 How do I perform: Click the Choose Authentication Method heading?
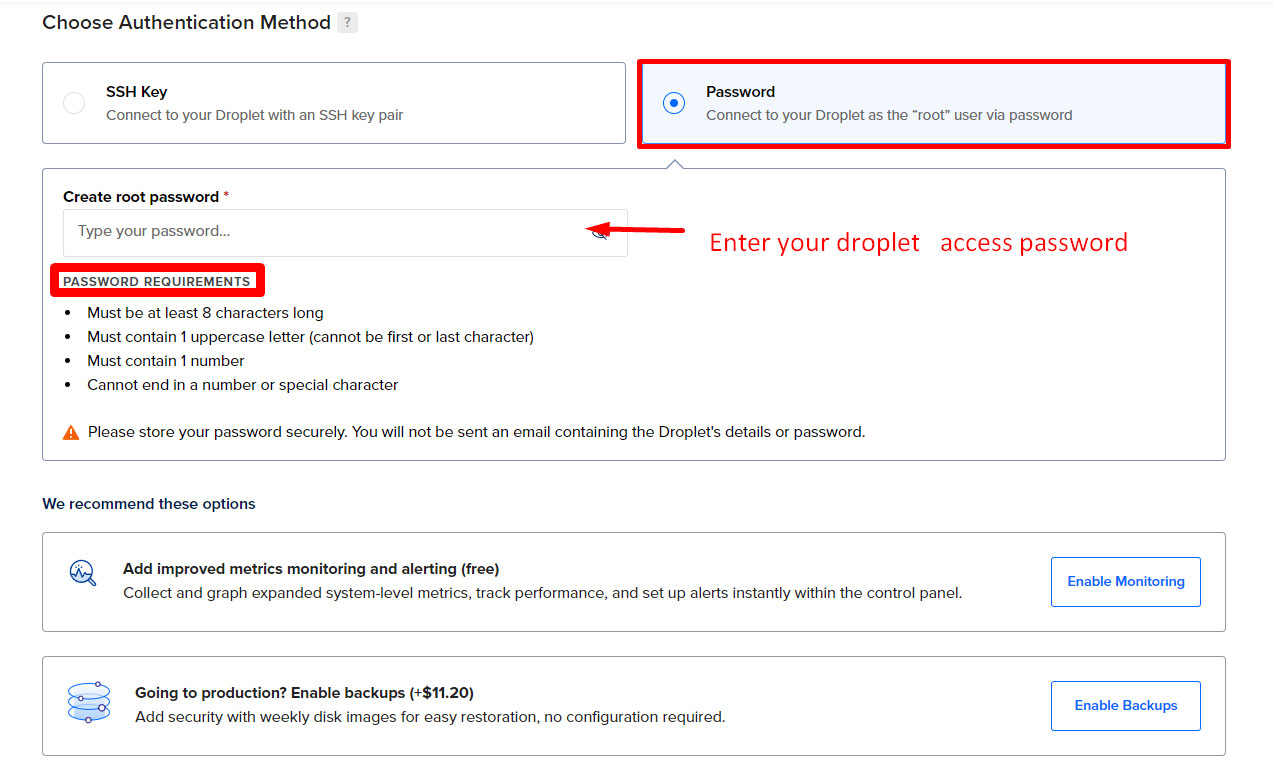coord(186,22)
